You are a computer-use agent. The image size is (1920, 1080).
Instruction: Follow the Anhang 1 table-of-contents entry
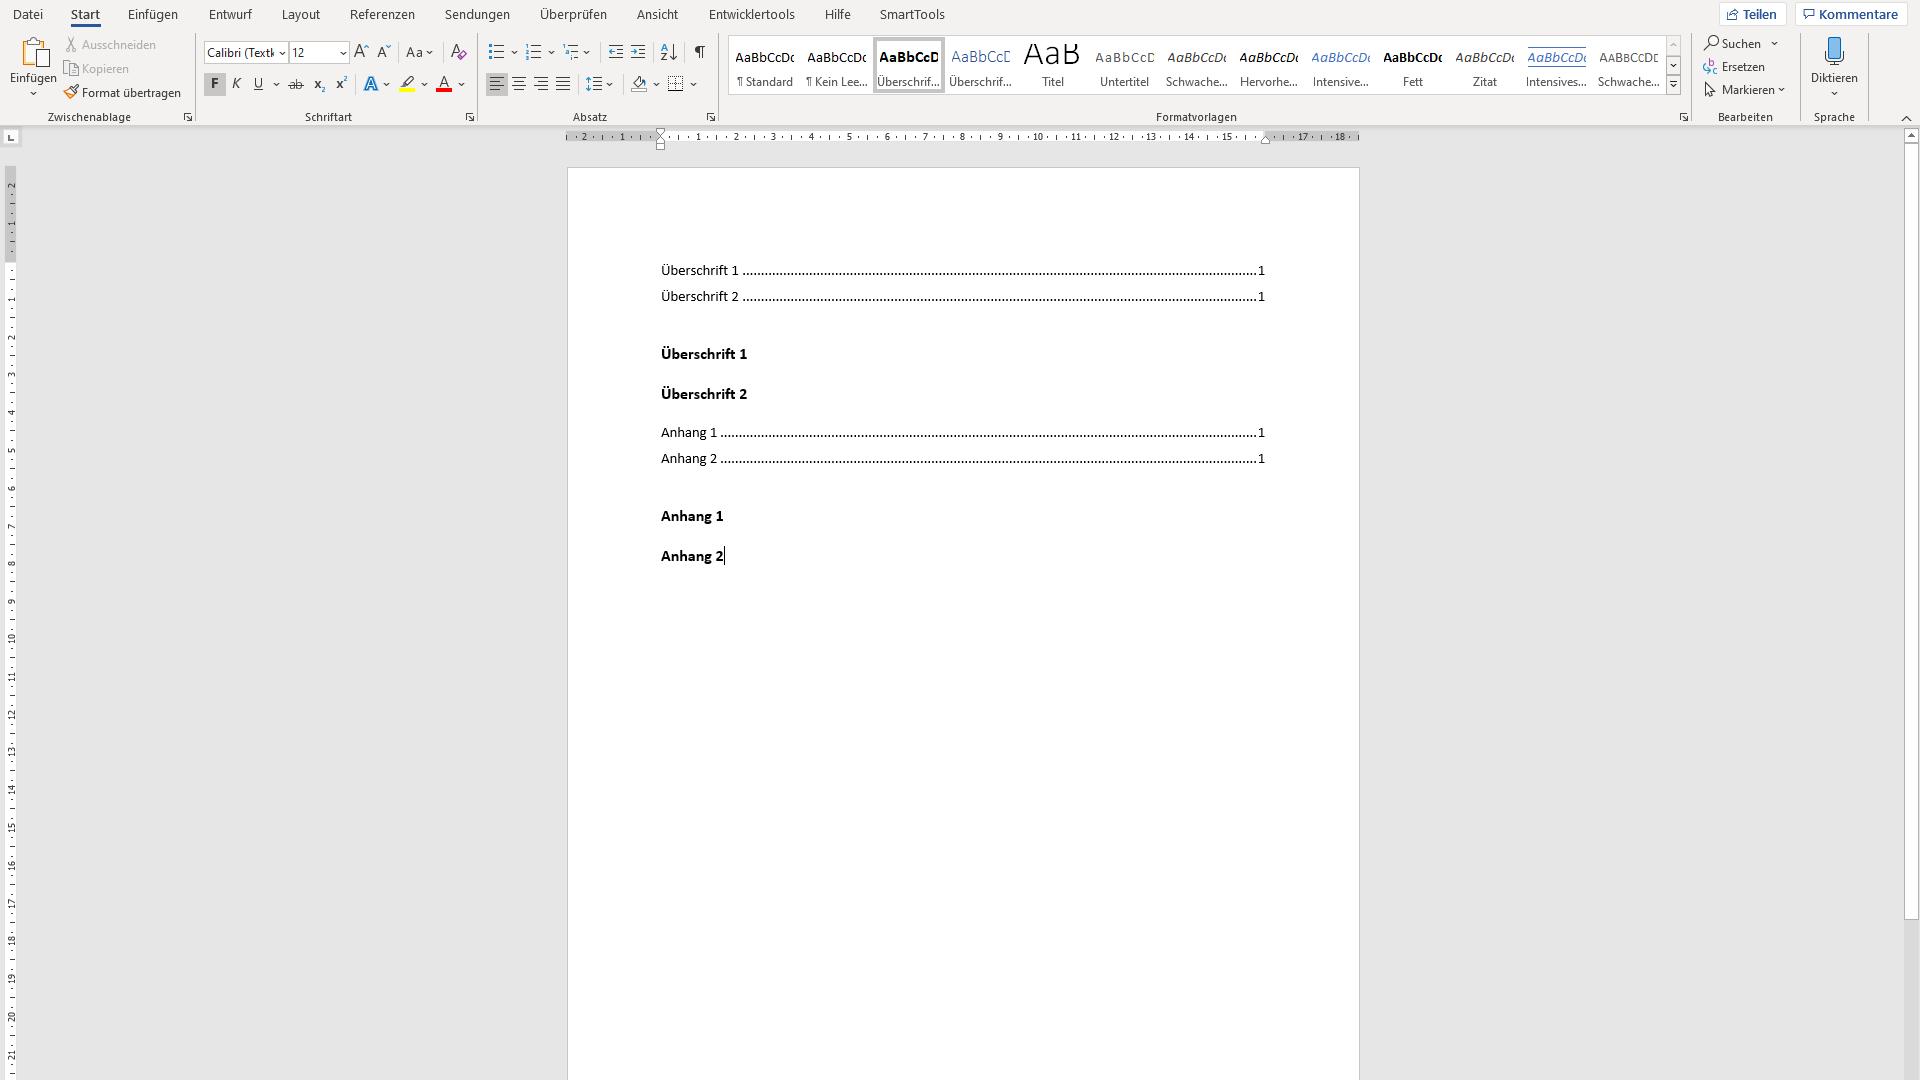pyautogui.click(x=962, y=432)
